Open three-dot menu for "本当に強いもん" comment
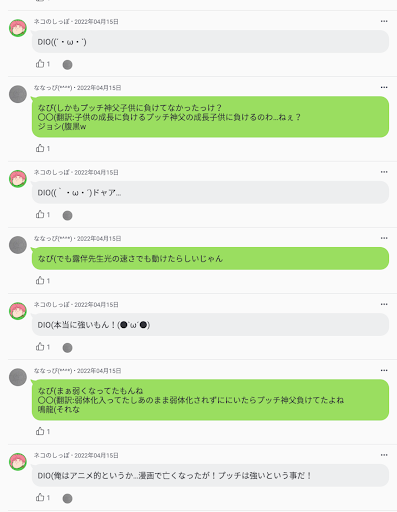Image resolution: width=397 pixels, height=512 pixels. (384, 304)
